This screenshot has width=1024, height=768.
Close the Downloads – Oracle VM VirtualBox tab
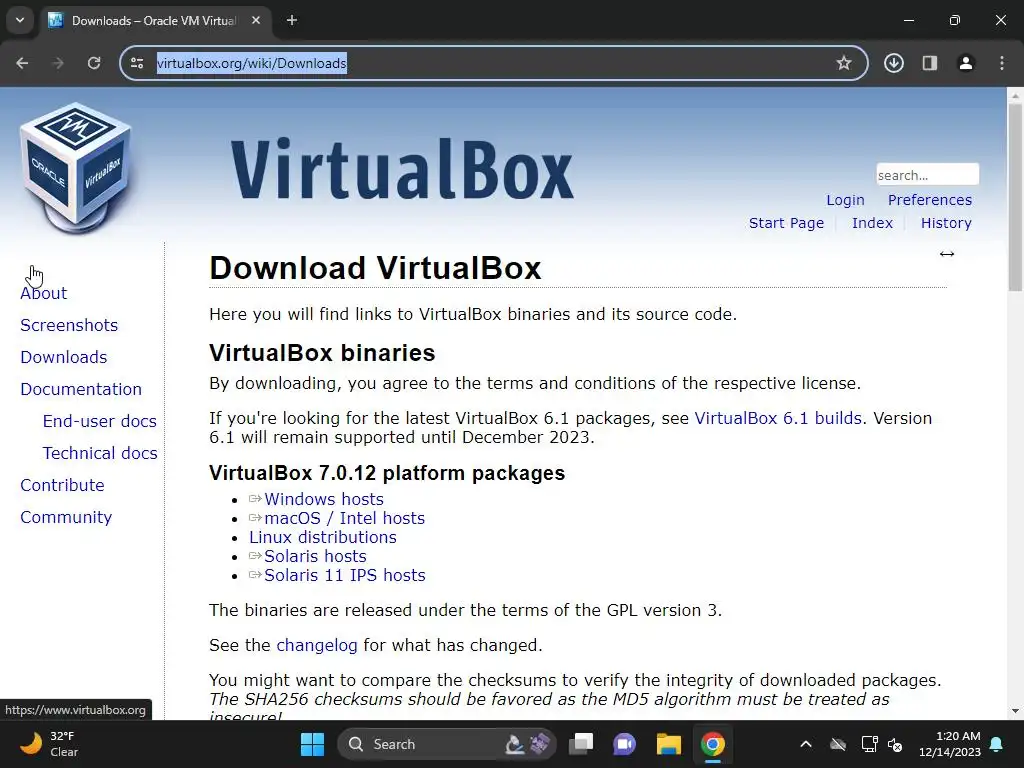point(256,20)
